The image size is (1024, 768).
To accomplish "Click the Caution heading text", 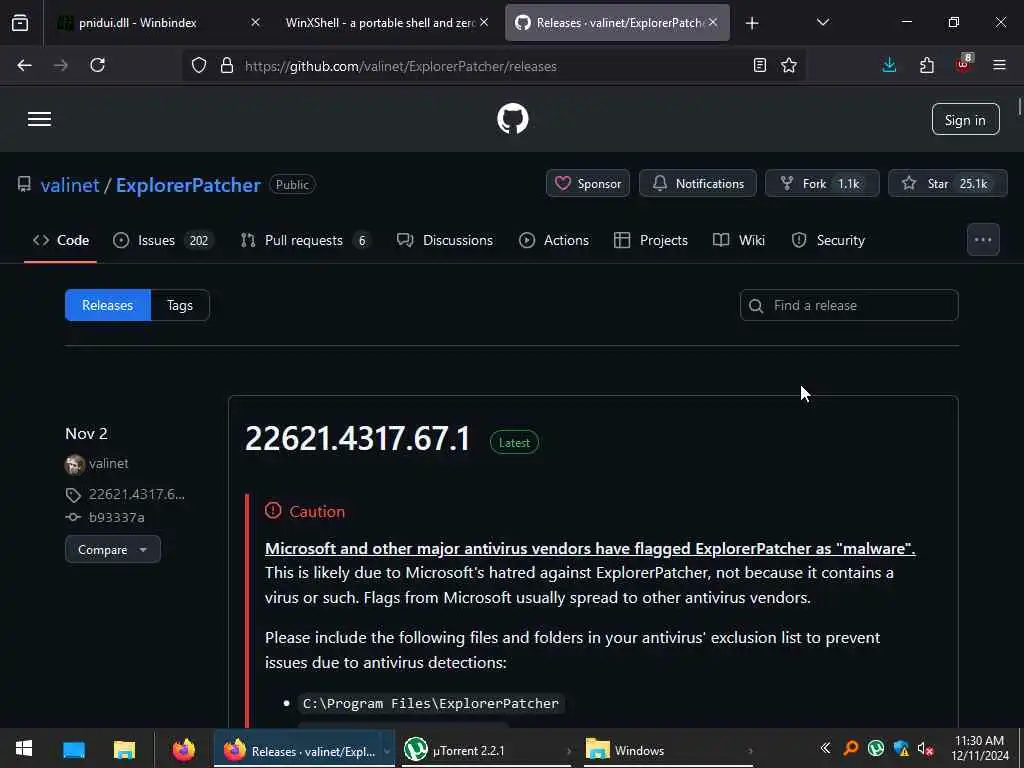I will (x=317, y=511).
